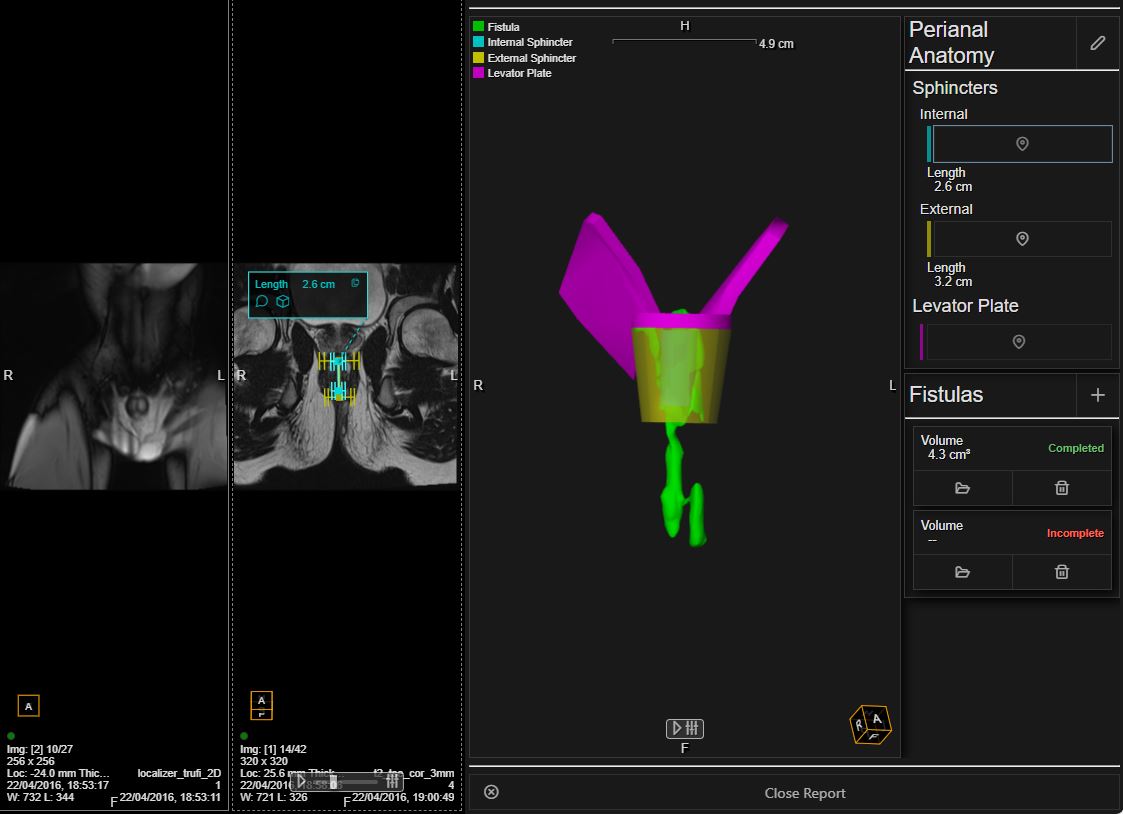This screenshot has width=1123, height=814.
Task: Click the 3D orientation cube
Action: coord(870,724)
